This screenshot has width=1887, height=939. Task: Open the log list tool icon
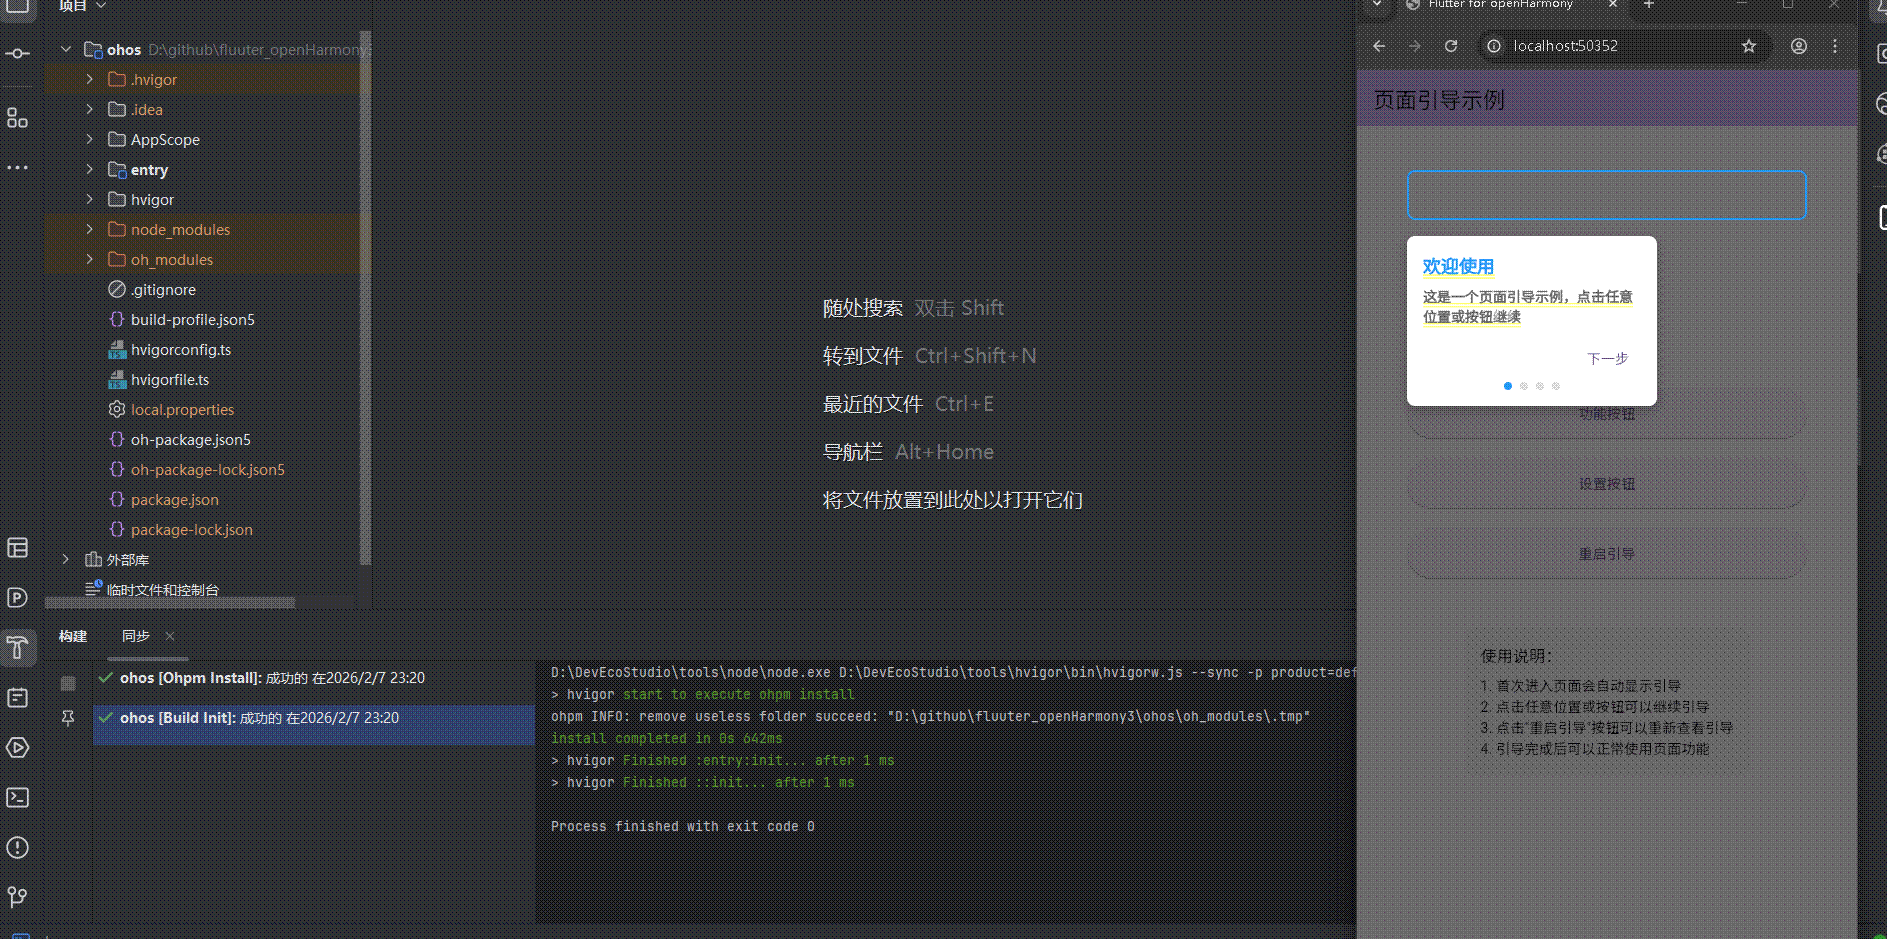click(x=17, y=697)
